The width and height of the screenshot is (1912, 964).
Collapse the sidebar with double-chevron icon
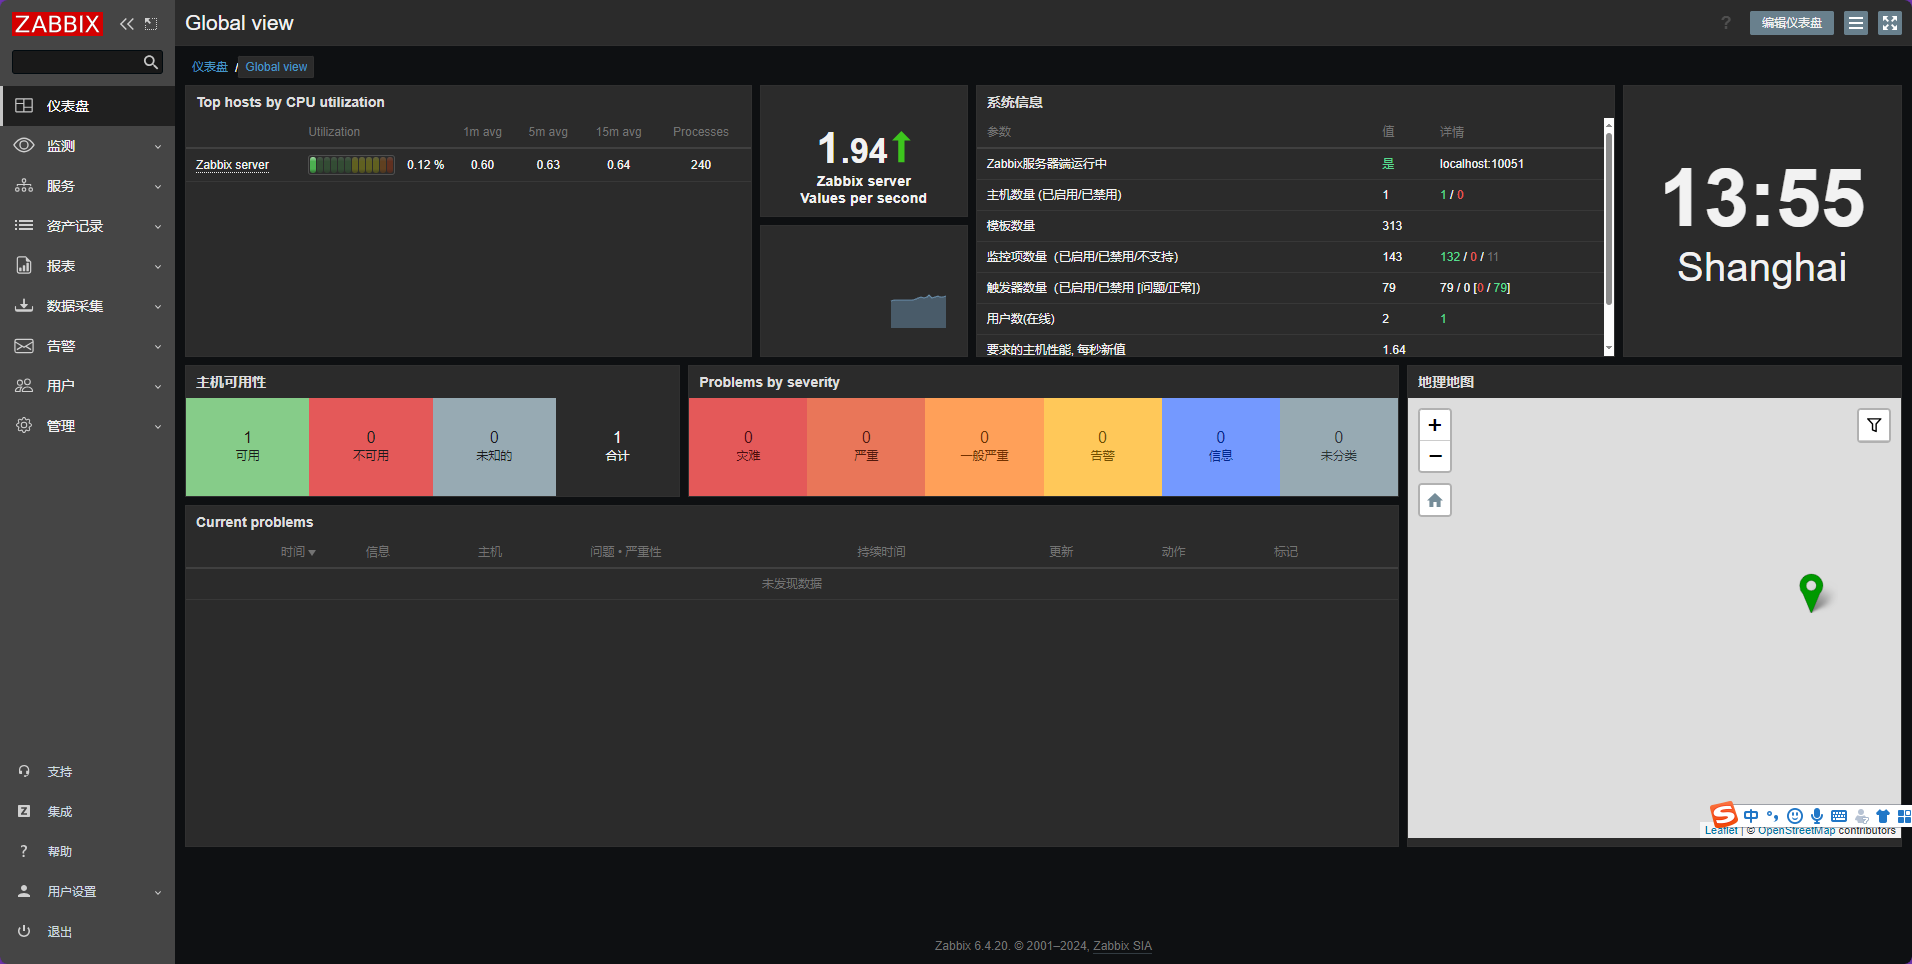[x=127, y=23]
